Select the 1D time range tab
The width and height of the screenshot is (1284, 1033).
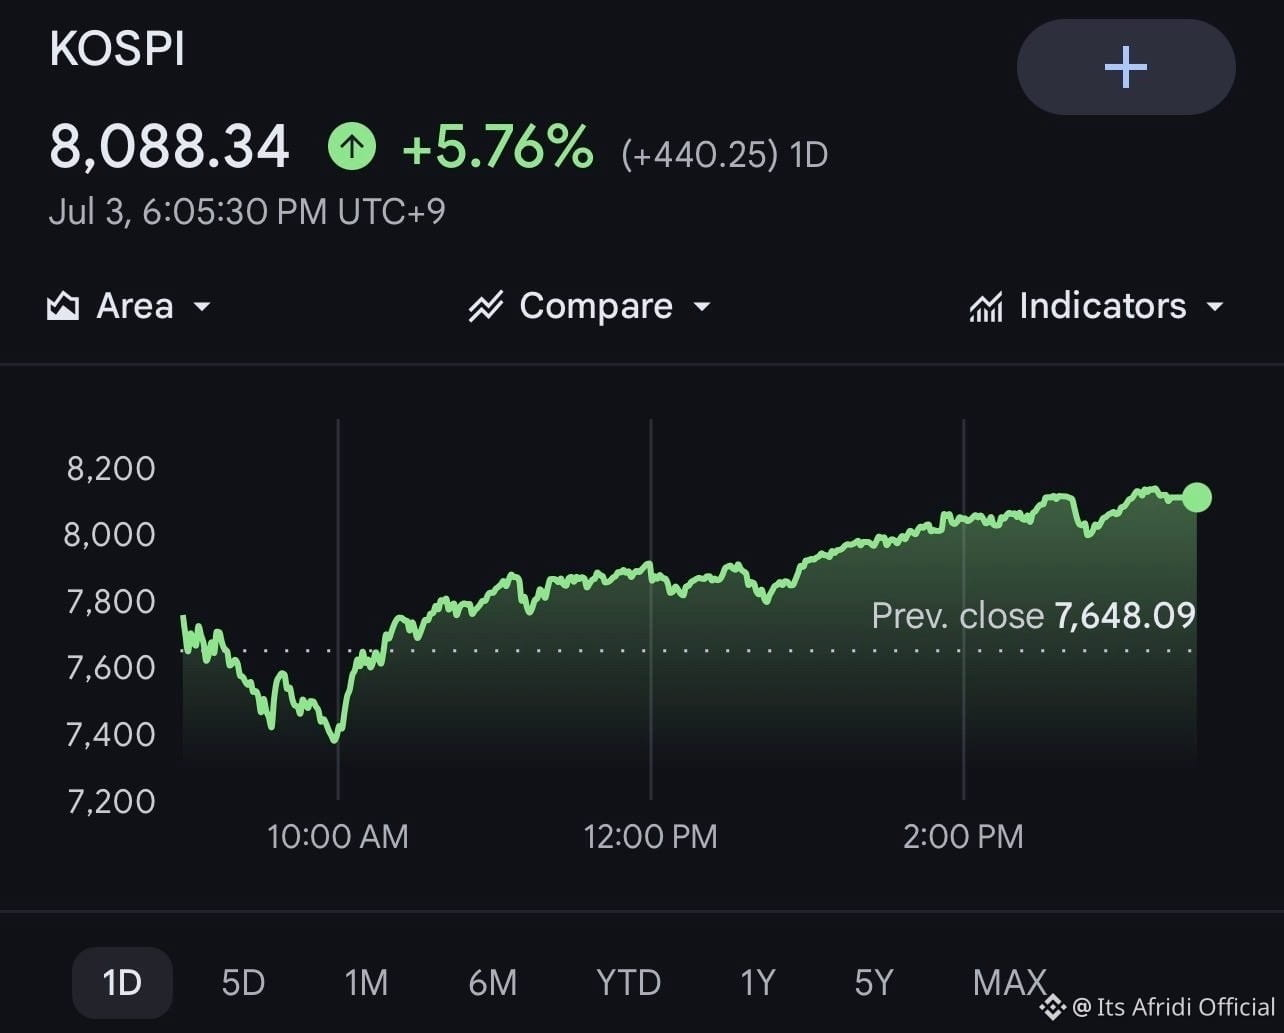click(x=122, y=982)
